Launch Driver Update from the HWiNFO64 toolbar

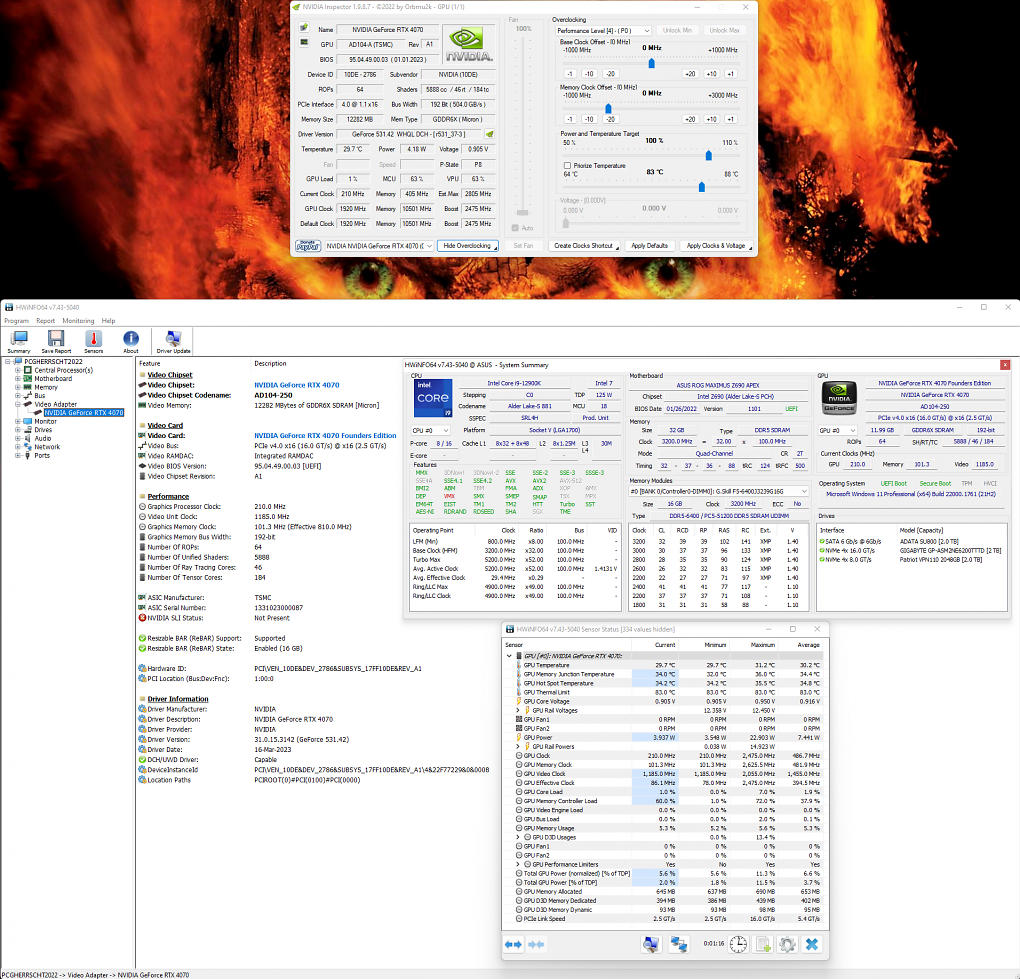[173, 341]
